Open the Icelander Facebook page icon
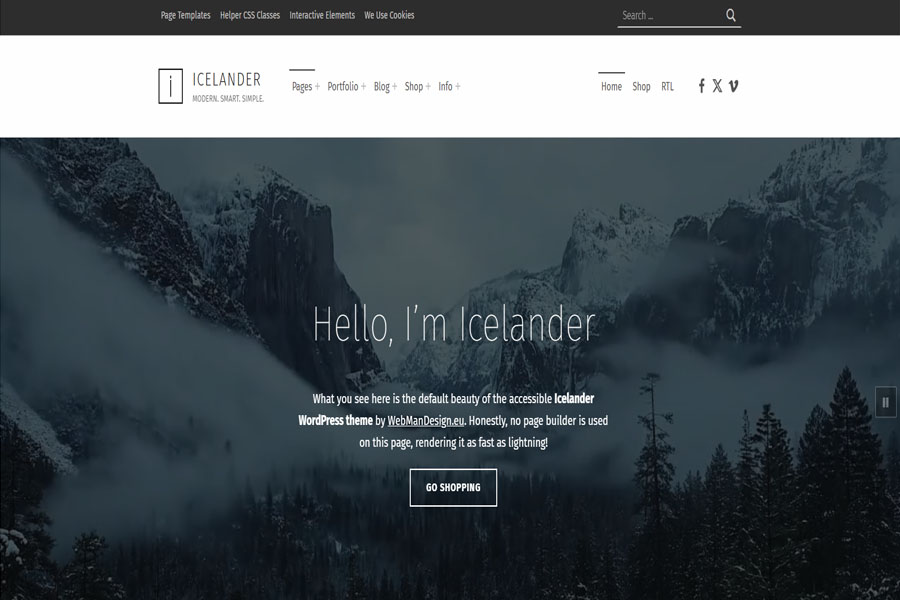Viewport: 900px width, 600px height. coord(701,86)
